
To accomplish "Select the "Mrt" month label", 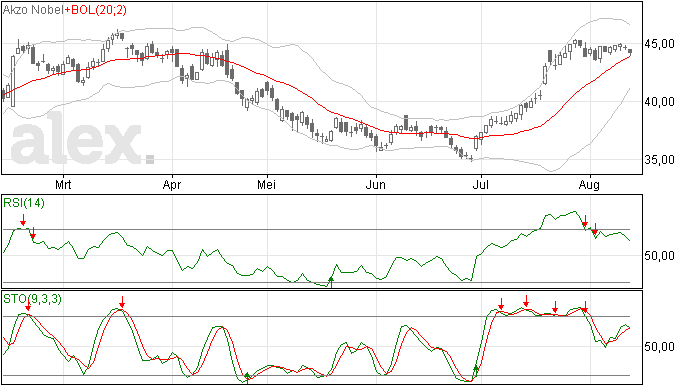I will 63,185.
